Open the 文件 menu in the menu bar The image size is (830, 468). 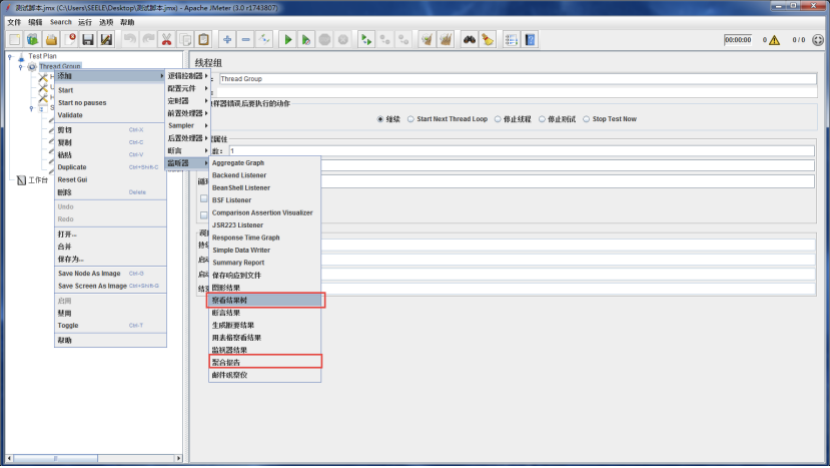[14, 22]
